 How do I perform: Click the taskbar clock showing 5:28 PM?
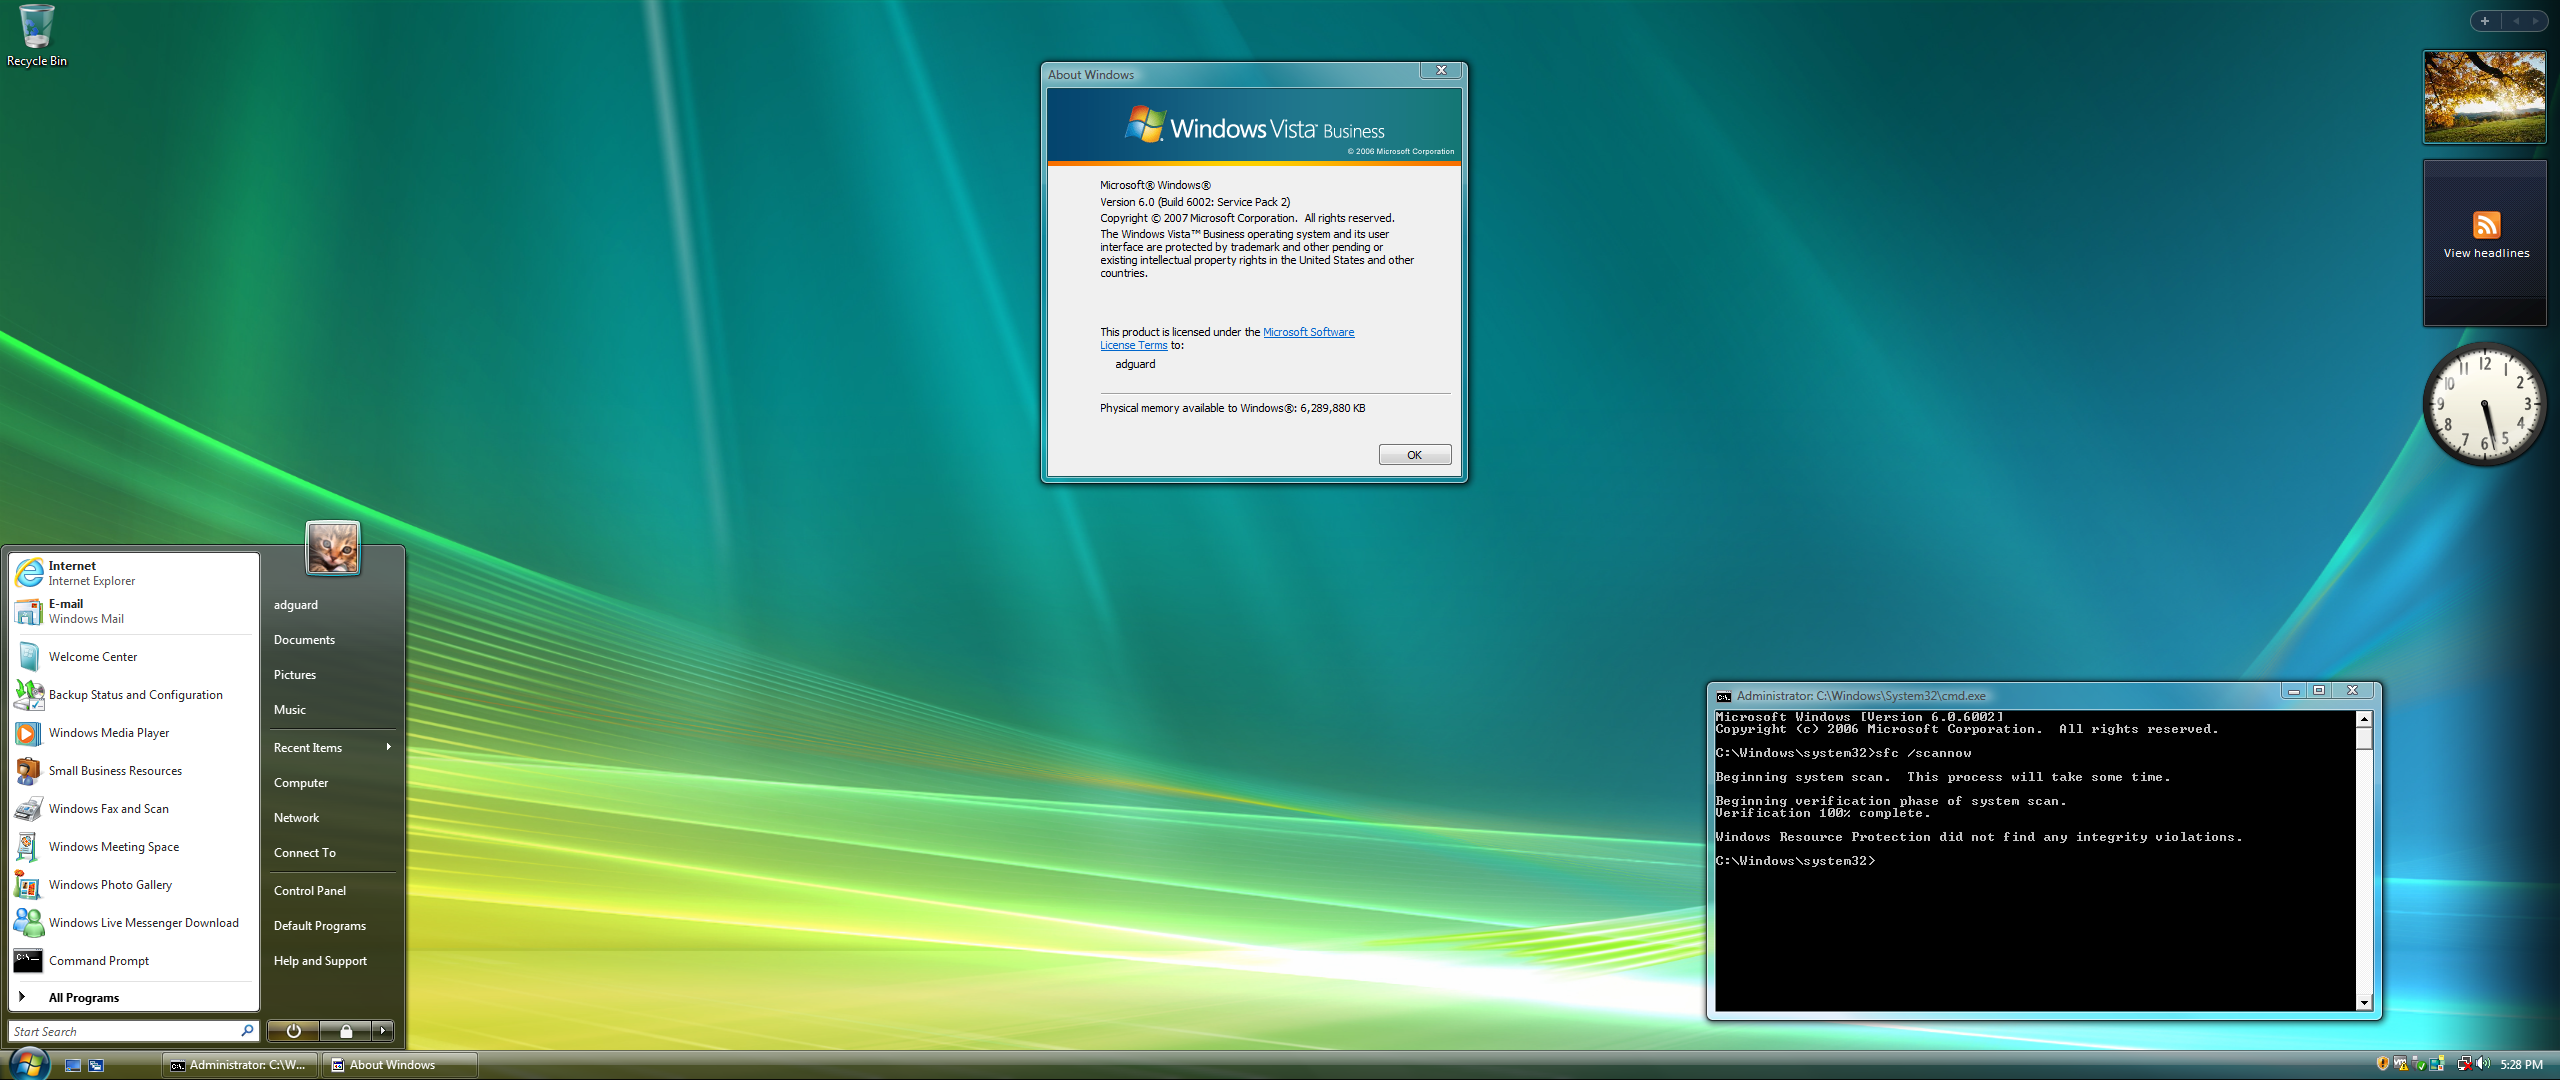pyautogui.click(x=2521, y=1065)
